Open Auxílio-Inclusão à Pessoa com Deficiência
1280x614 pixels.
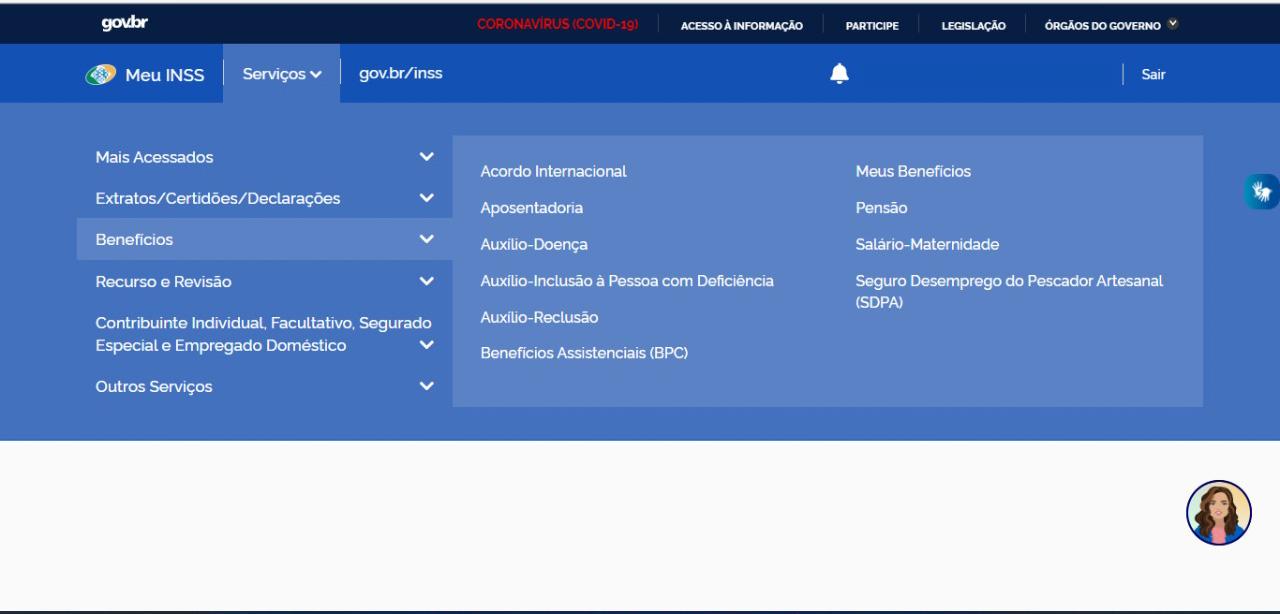pos(627,281)
